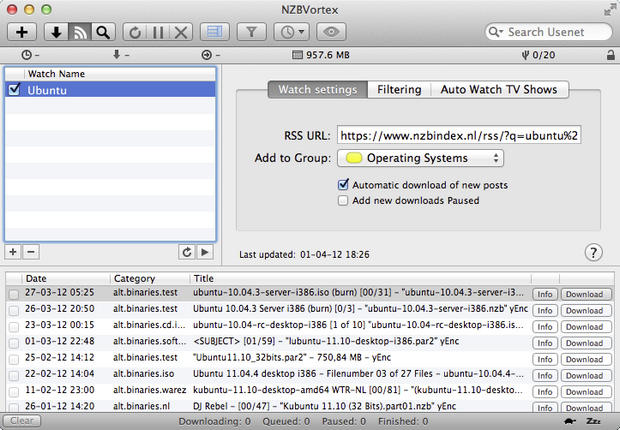Click the alt.binaries.warez category cell

tap(149, 390)
